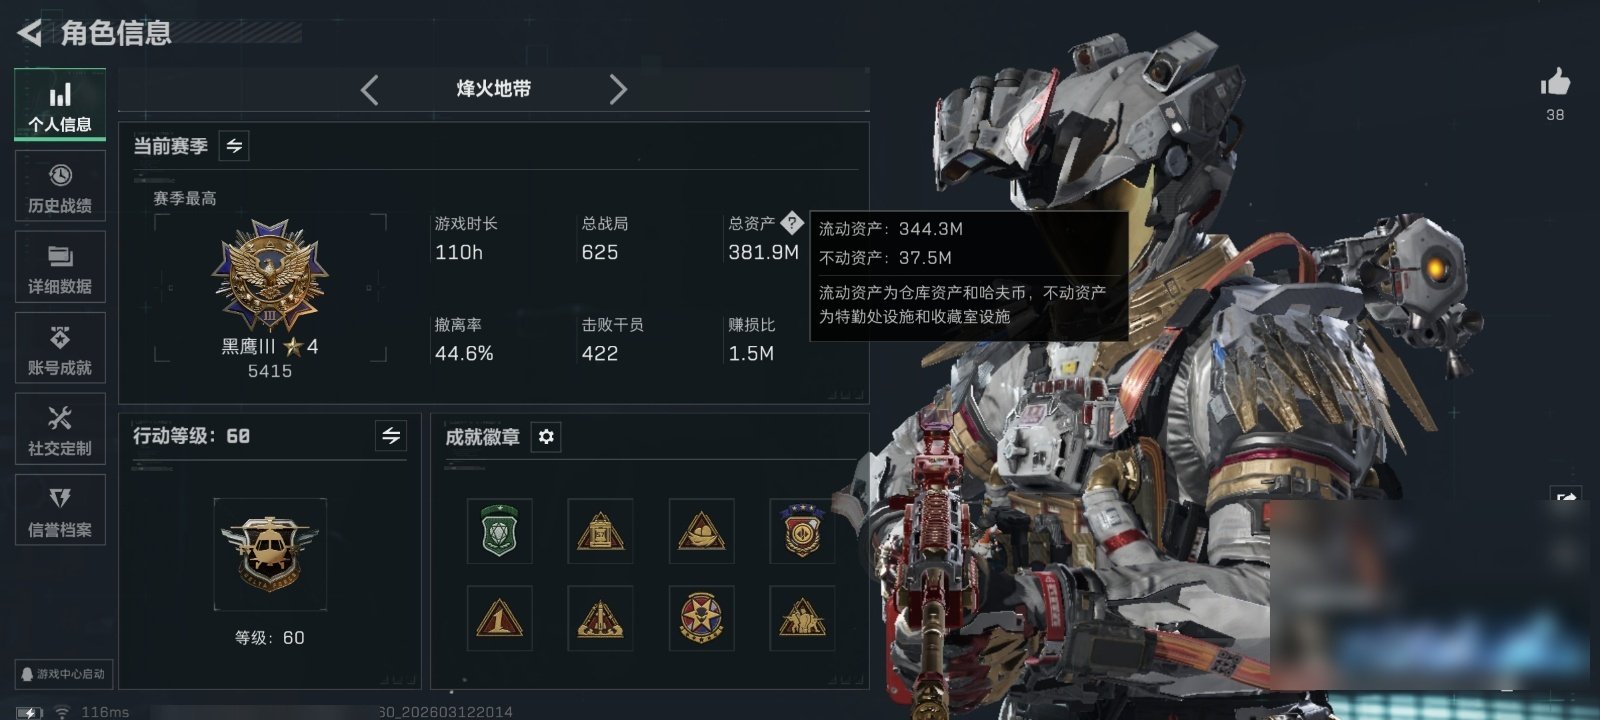Open the 账号成就 sidebar icon
This screenshot has height=720, width=1600.
point(60,348)
